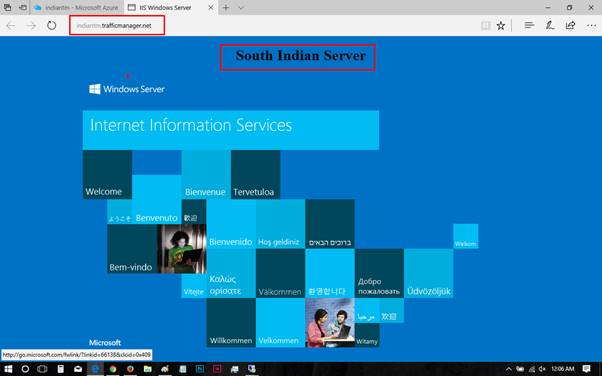
Task: Open Mail app from taskbar
Action: (78, 369)
